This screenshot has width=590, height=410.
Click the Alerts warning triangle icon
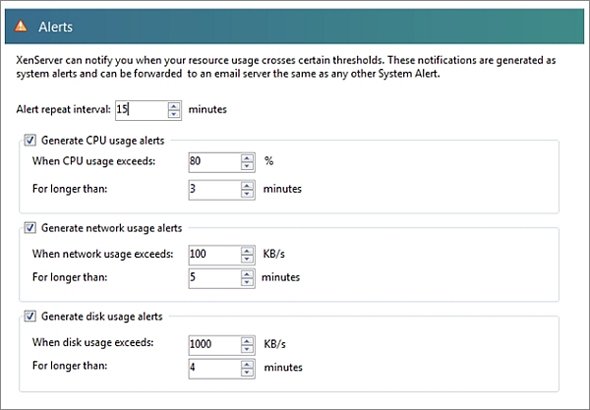coord(20,26)
